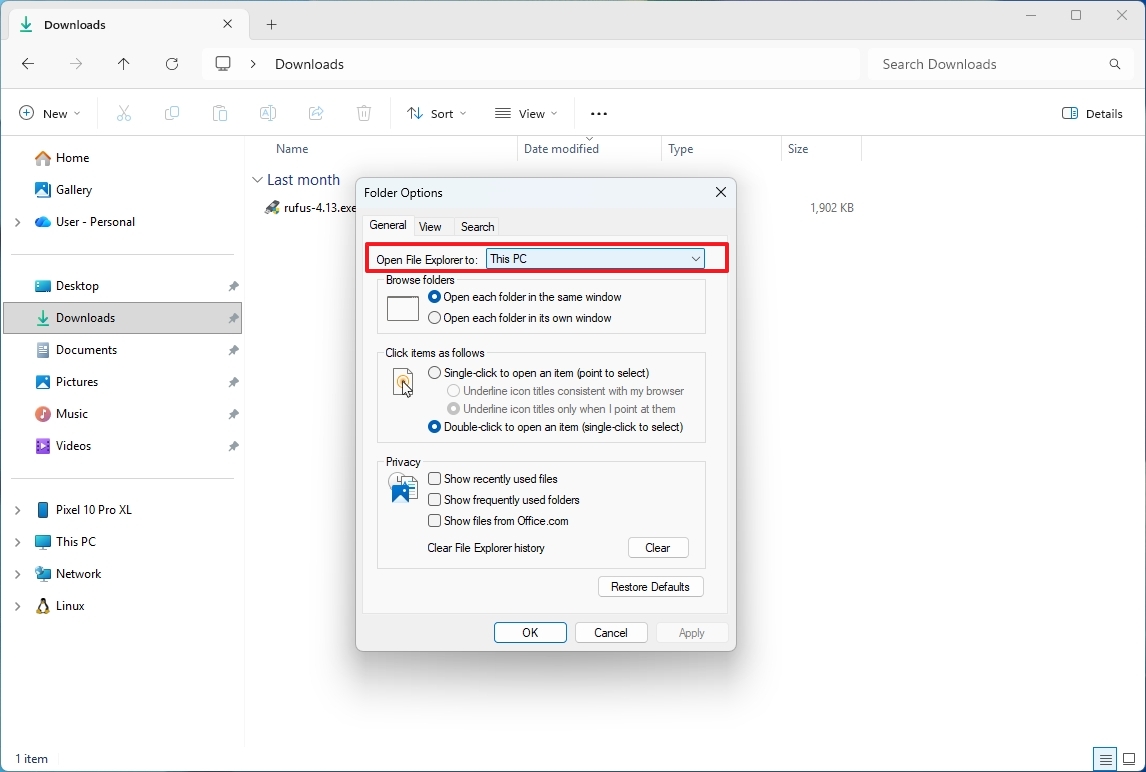This screenshot has width=1146, height=772.
Task: Open the New item menu in toolbar
Action: (x=48, y=113)
